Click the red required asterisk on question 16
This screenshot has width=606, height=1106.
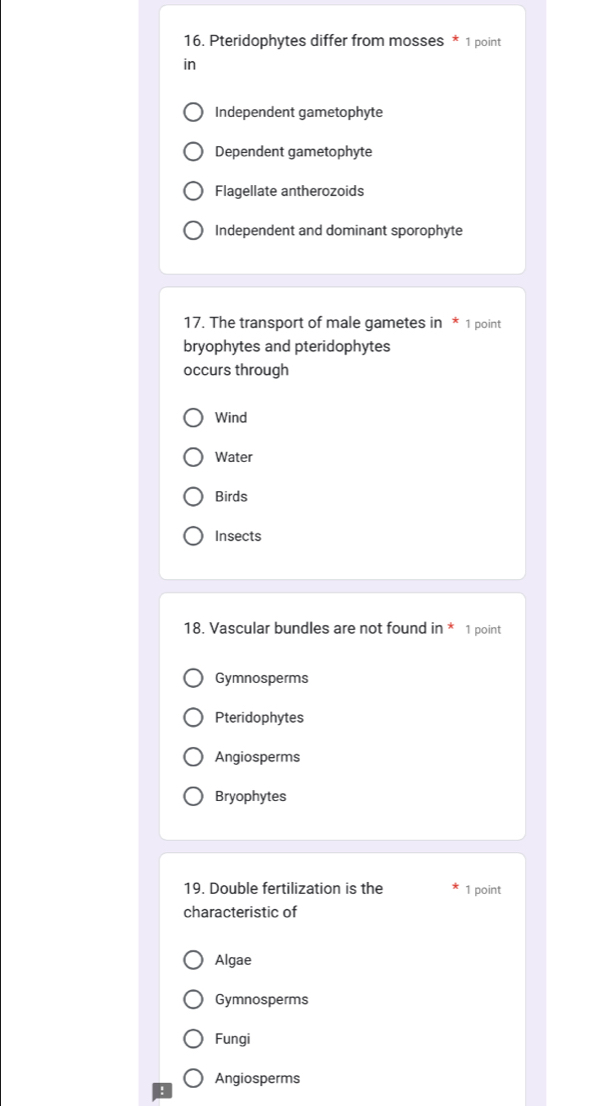(x=455, y=40)
